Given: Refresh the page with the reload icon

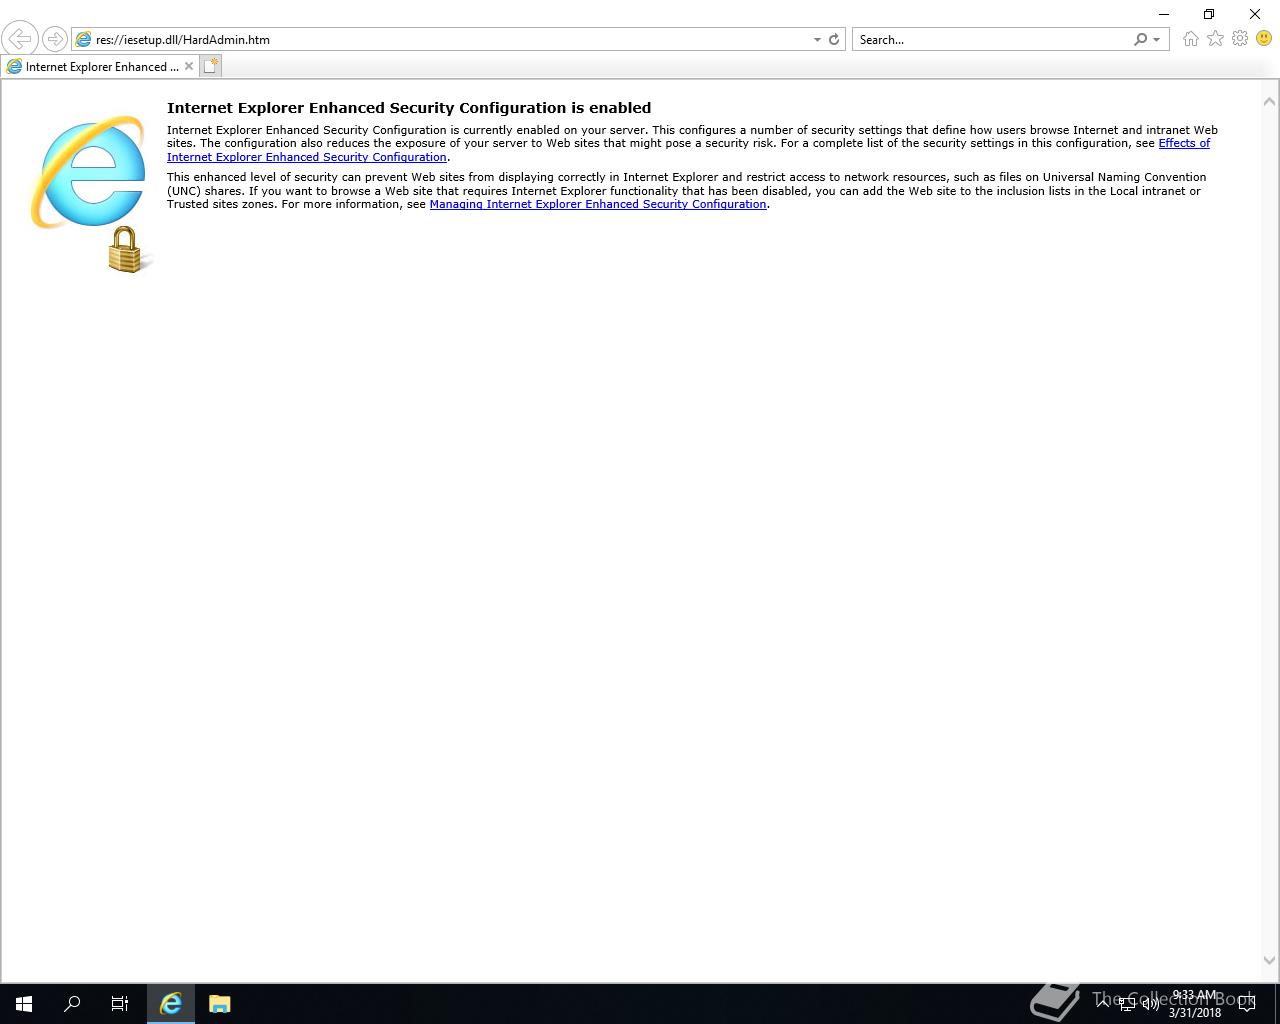Looking at the screenshot, I should click(x=834, y=40).
